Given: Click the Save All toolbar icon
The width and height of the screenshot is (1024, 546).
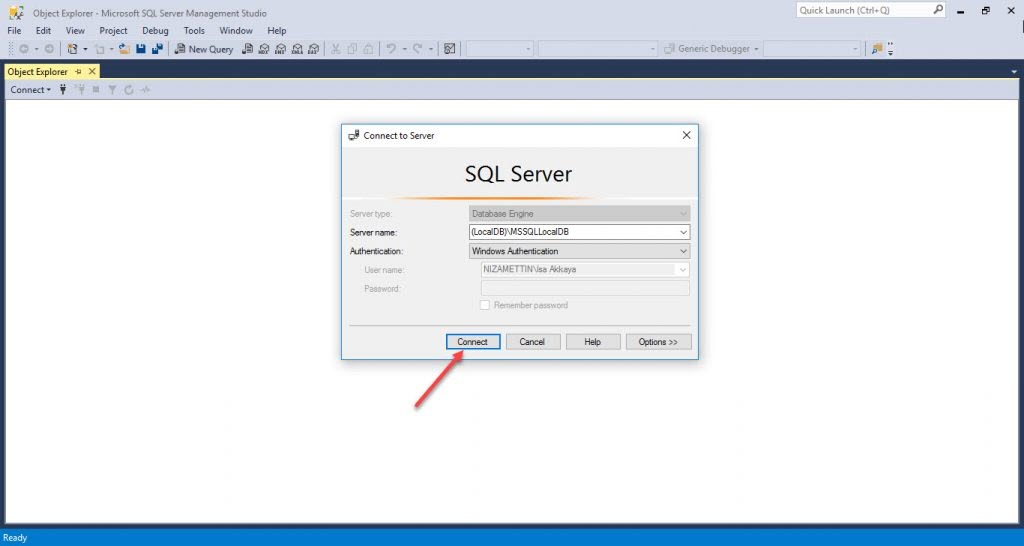Looking at the screenshot, I should (x=158, y=49).
